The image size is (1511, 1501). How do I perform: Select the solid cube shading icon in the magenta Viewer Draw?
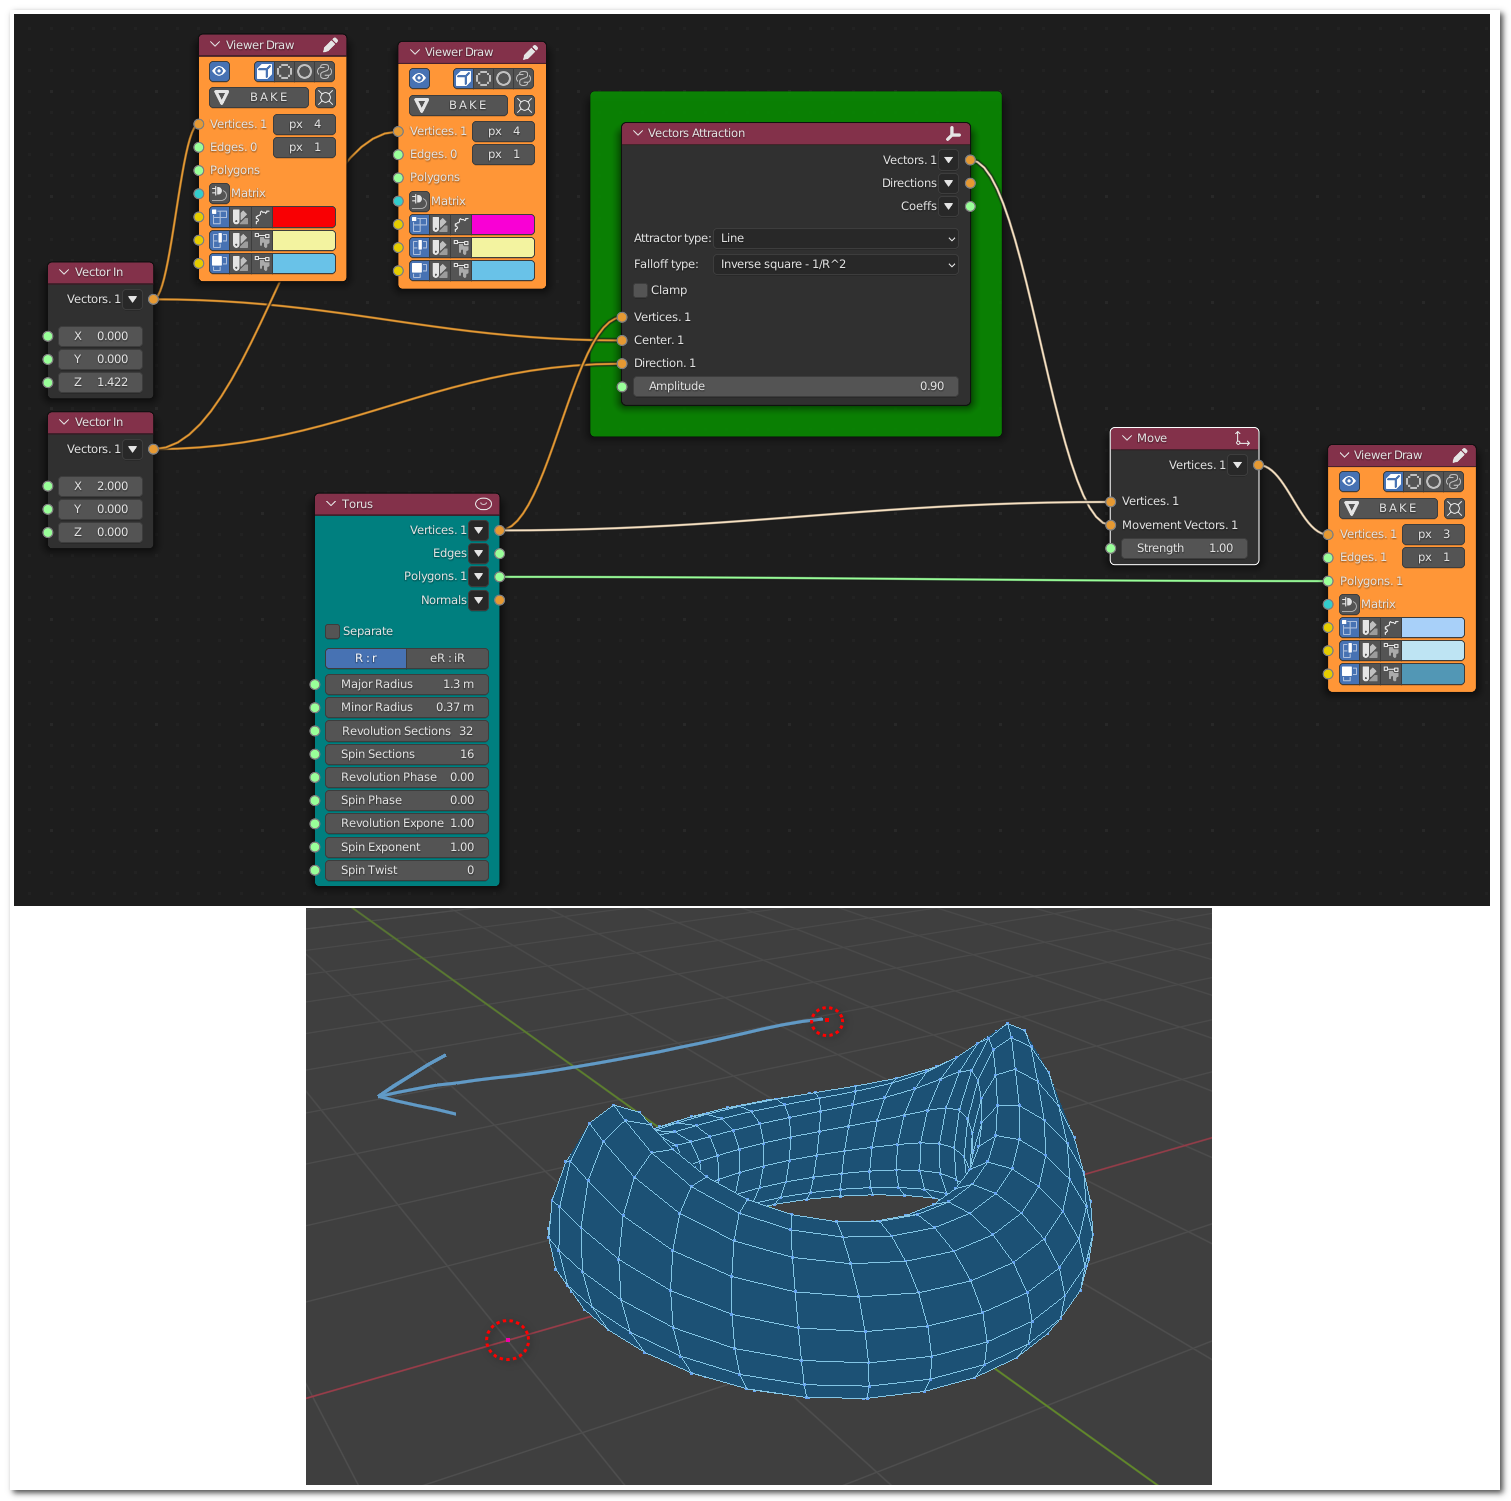pos(463,78)
